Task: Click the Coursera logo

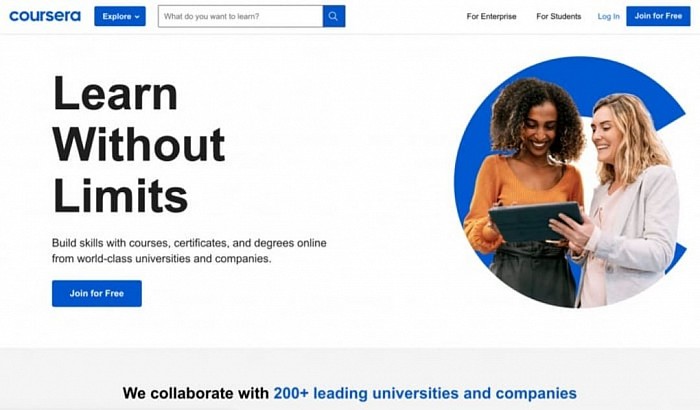Action: point(45,16)
